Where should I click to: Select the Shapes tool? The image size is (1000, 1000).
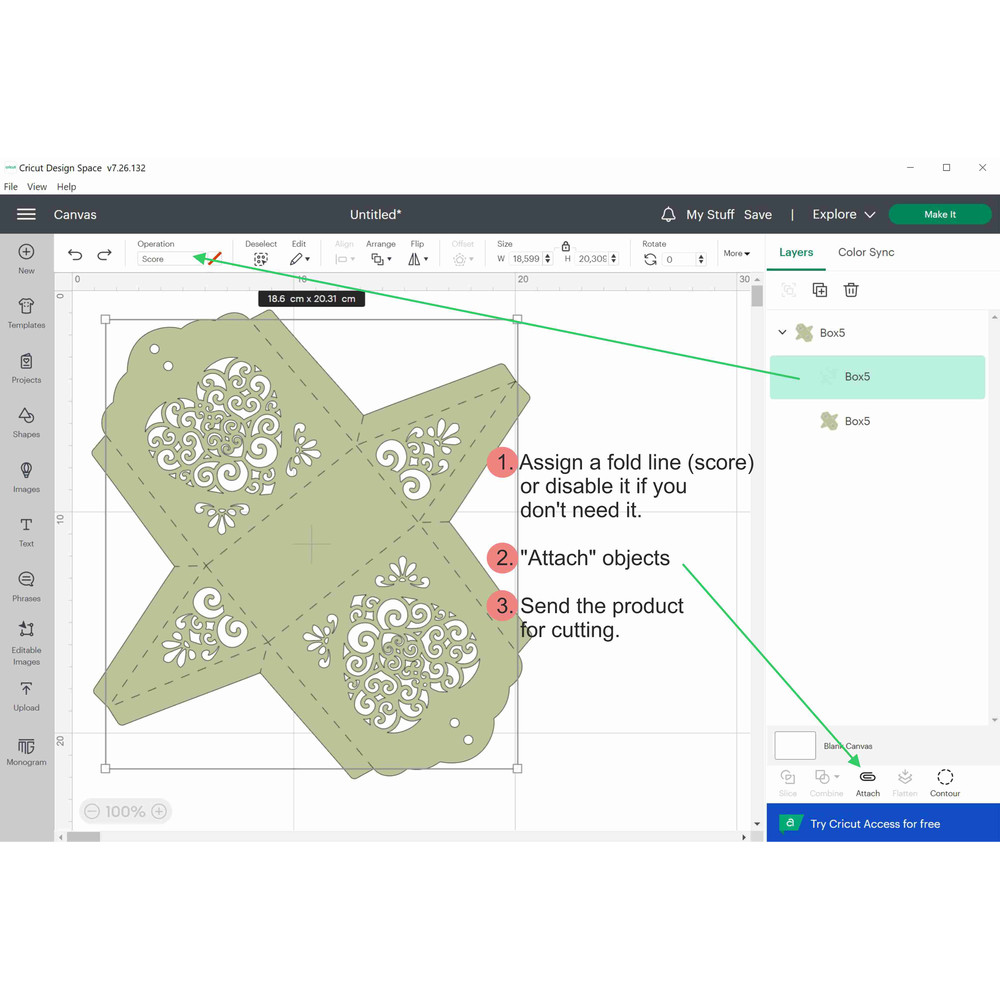(26, 422)
